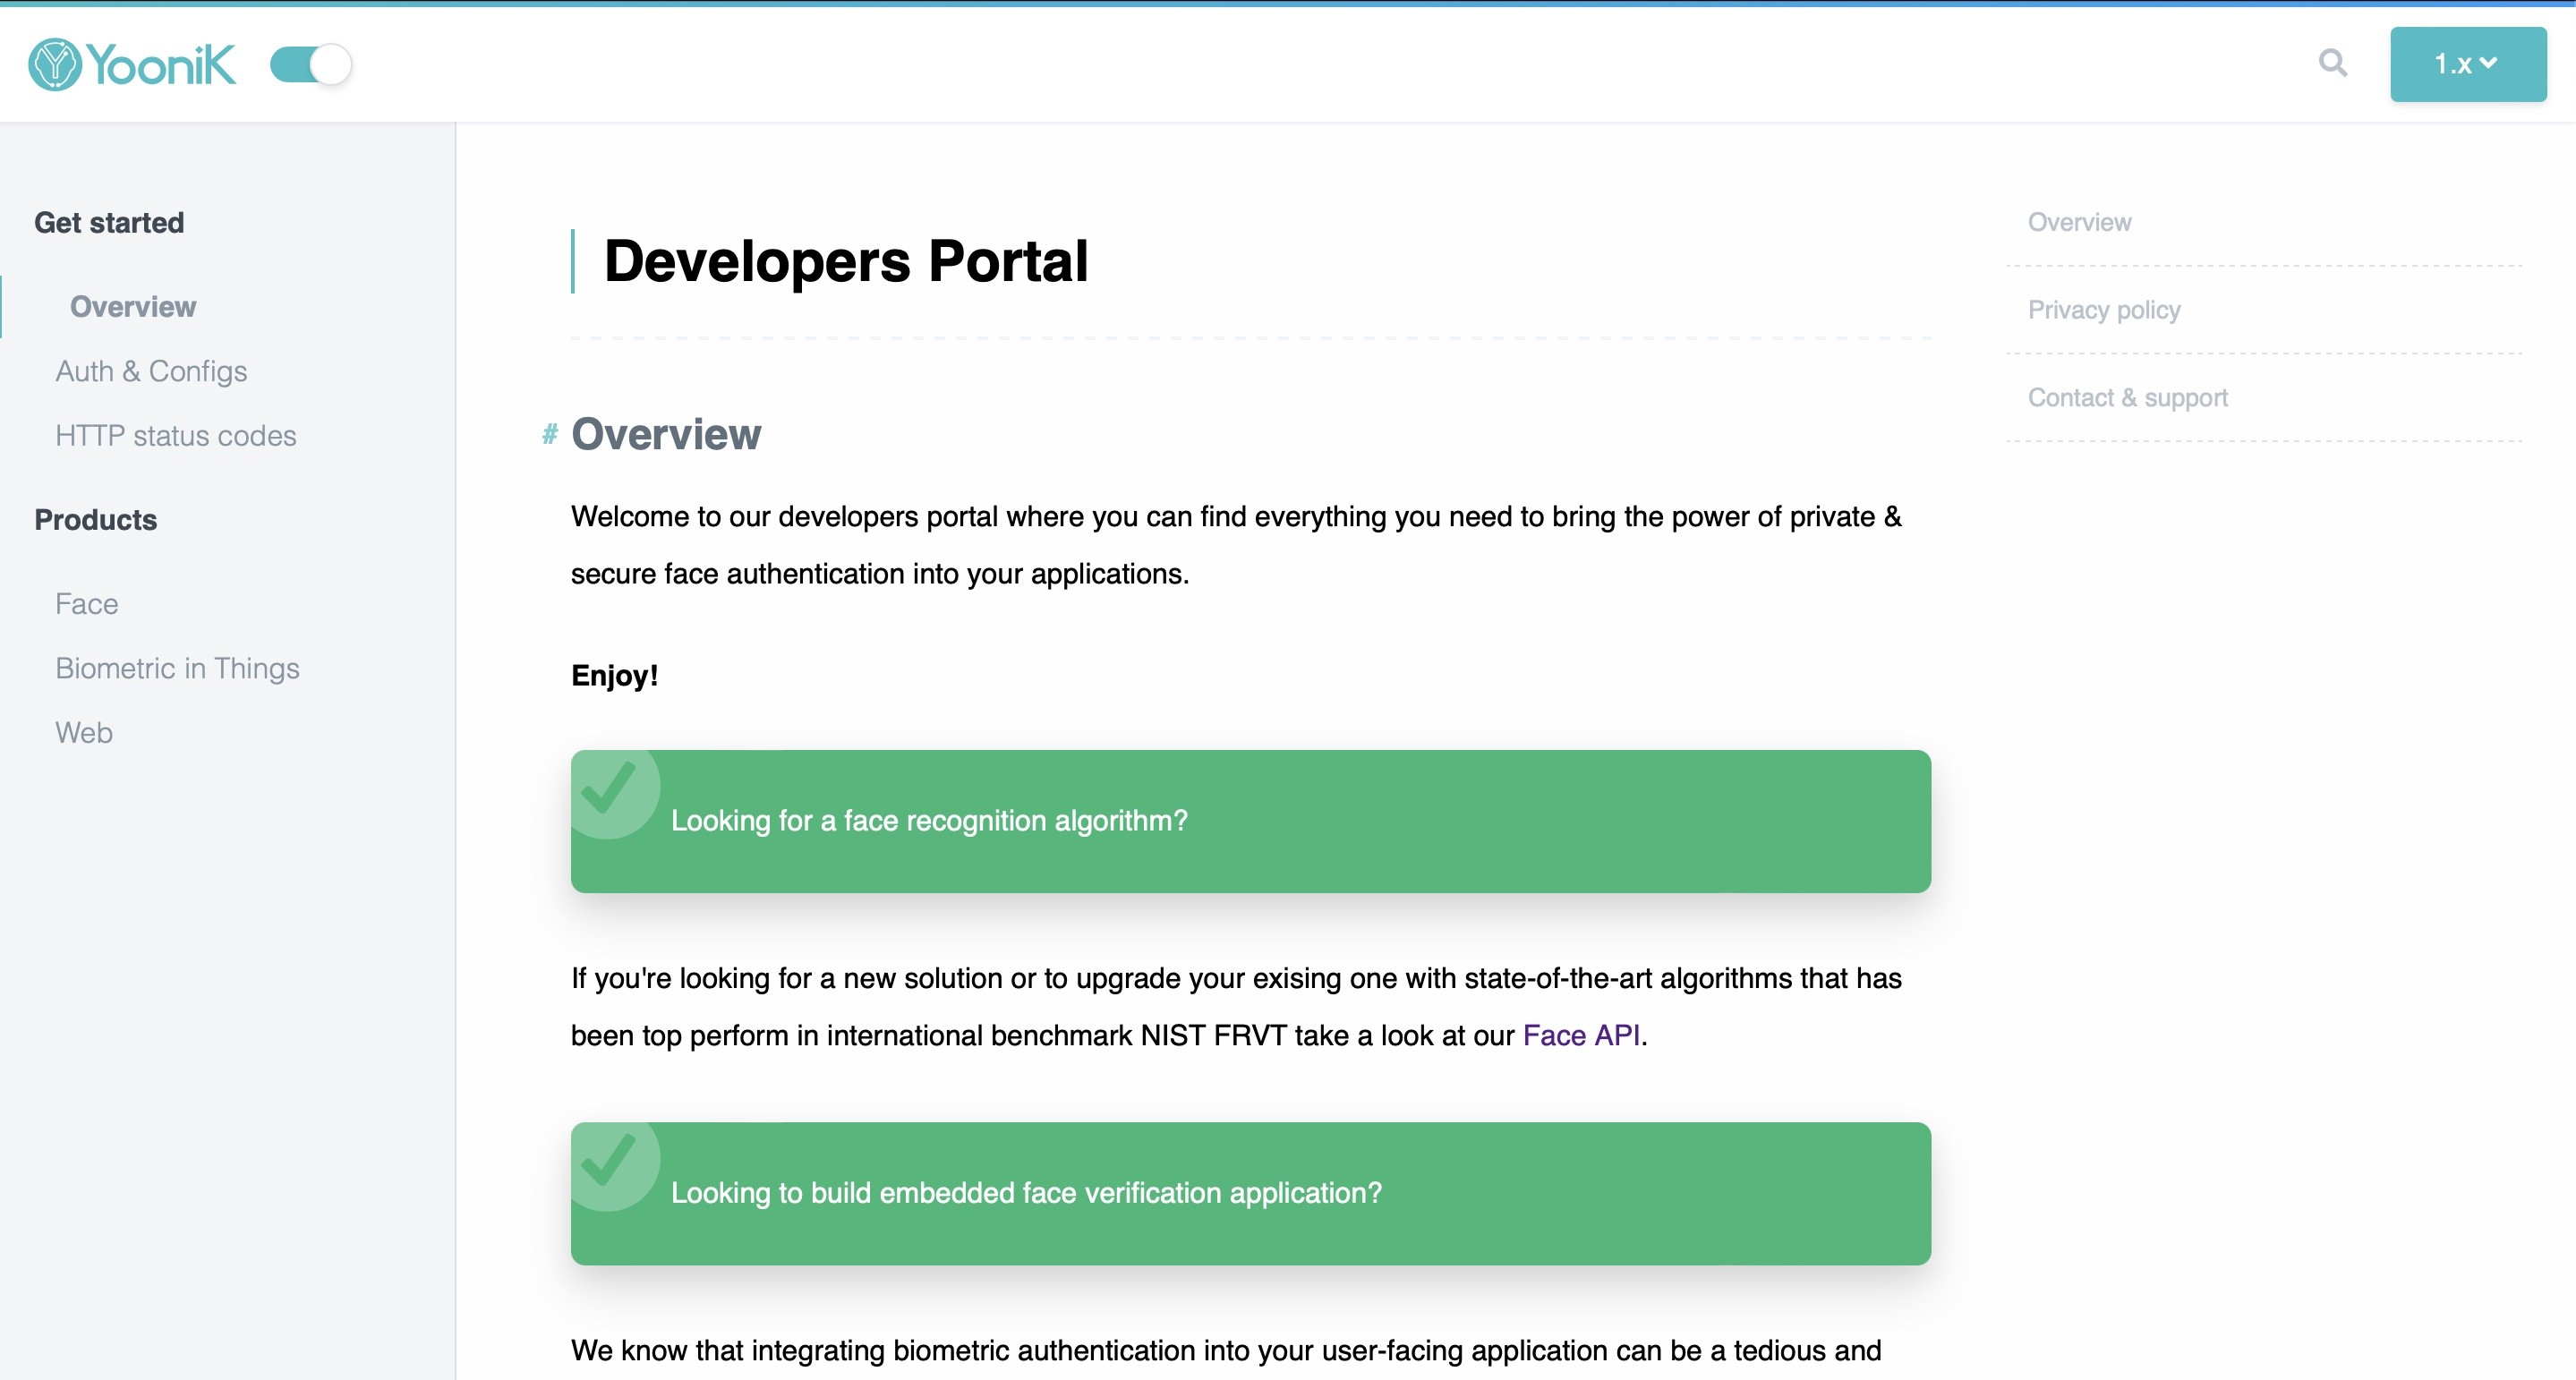Click the embedded face verification banner text

[x=1026, y=1193]
